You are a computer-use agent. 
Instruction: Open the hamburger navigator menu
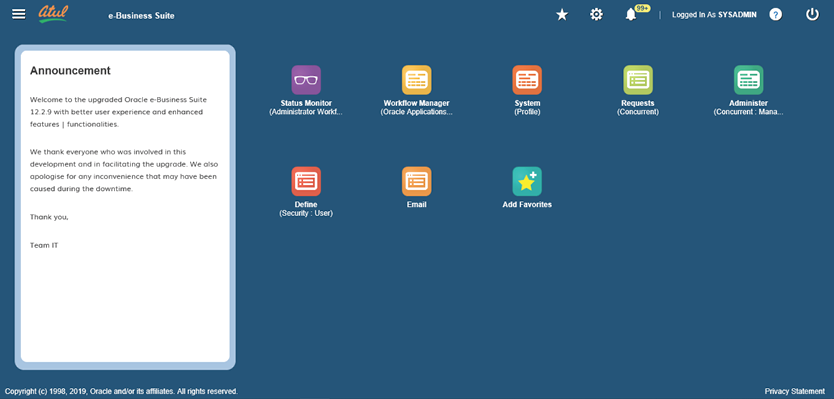[19, 14]
